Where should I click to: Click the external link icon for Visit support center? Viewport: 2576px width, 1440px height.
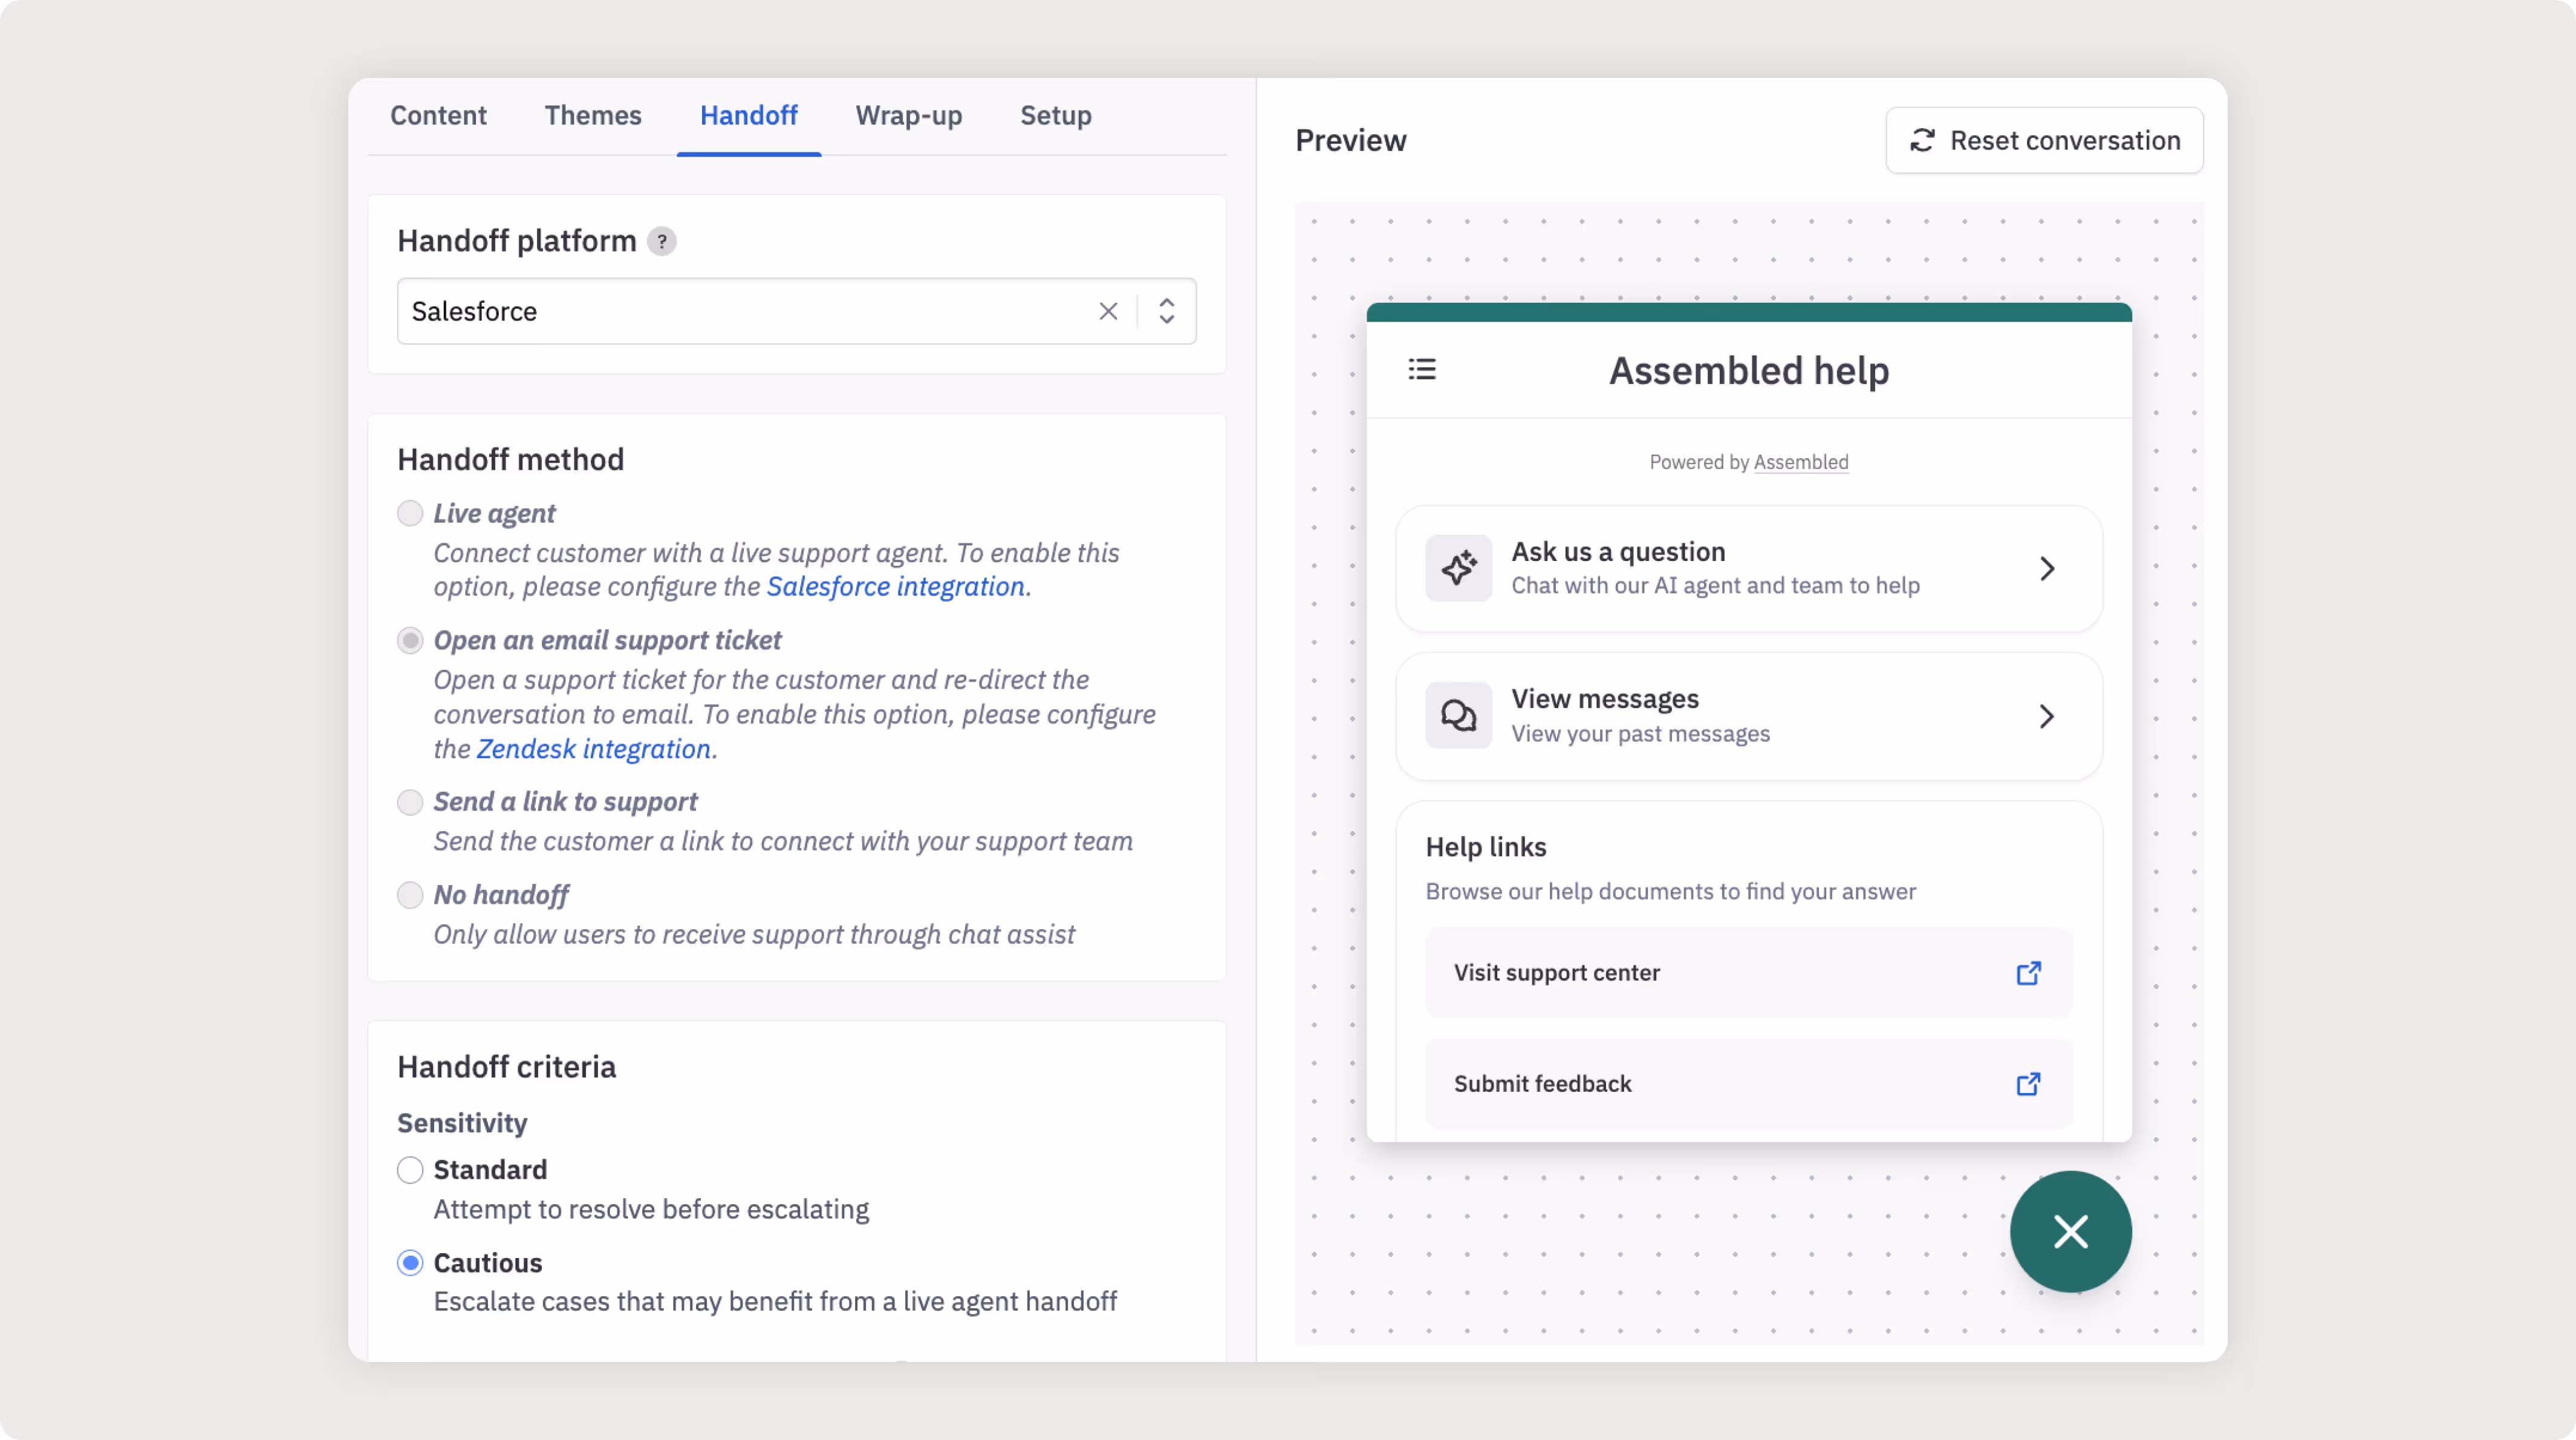click(2028, 973)
